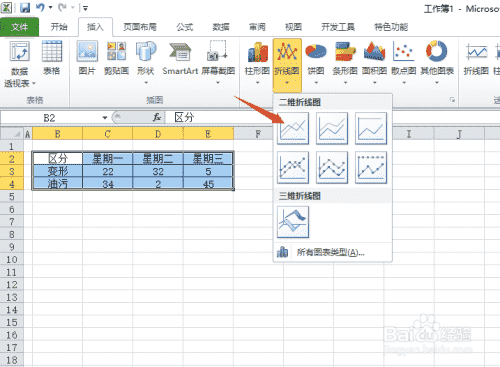Select the cell with value 45

click(x=208, y=184)
